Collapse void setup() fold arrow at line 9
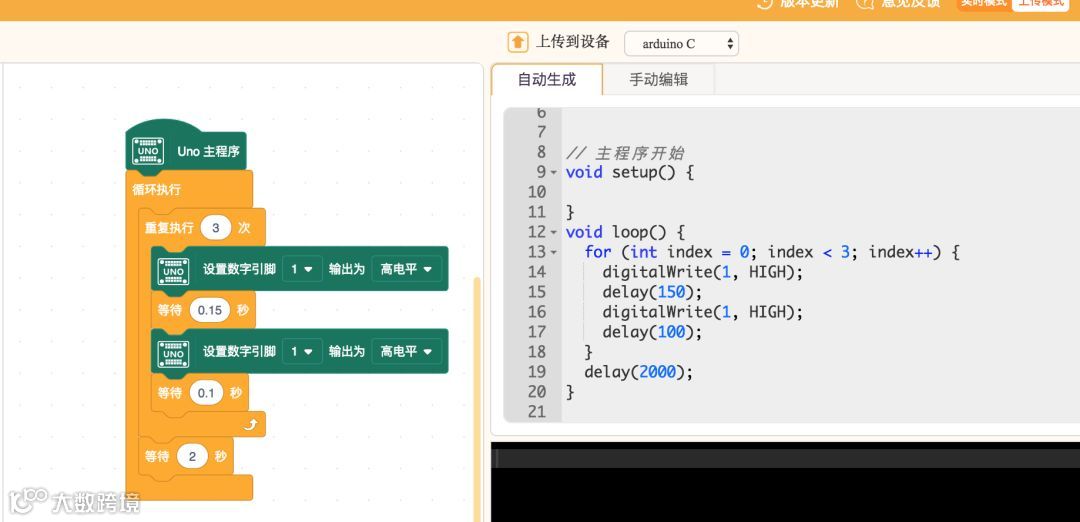Image resolution: width=1080 pixels, height=522 pixels. tap(553, 172)
